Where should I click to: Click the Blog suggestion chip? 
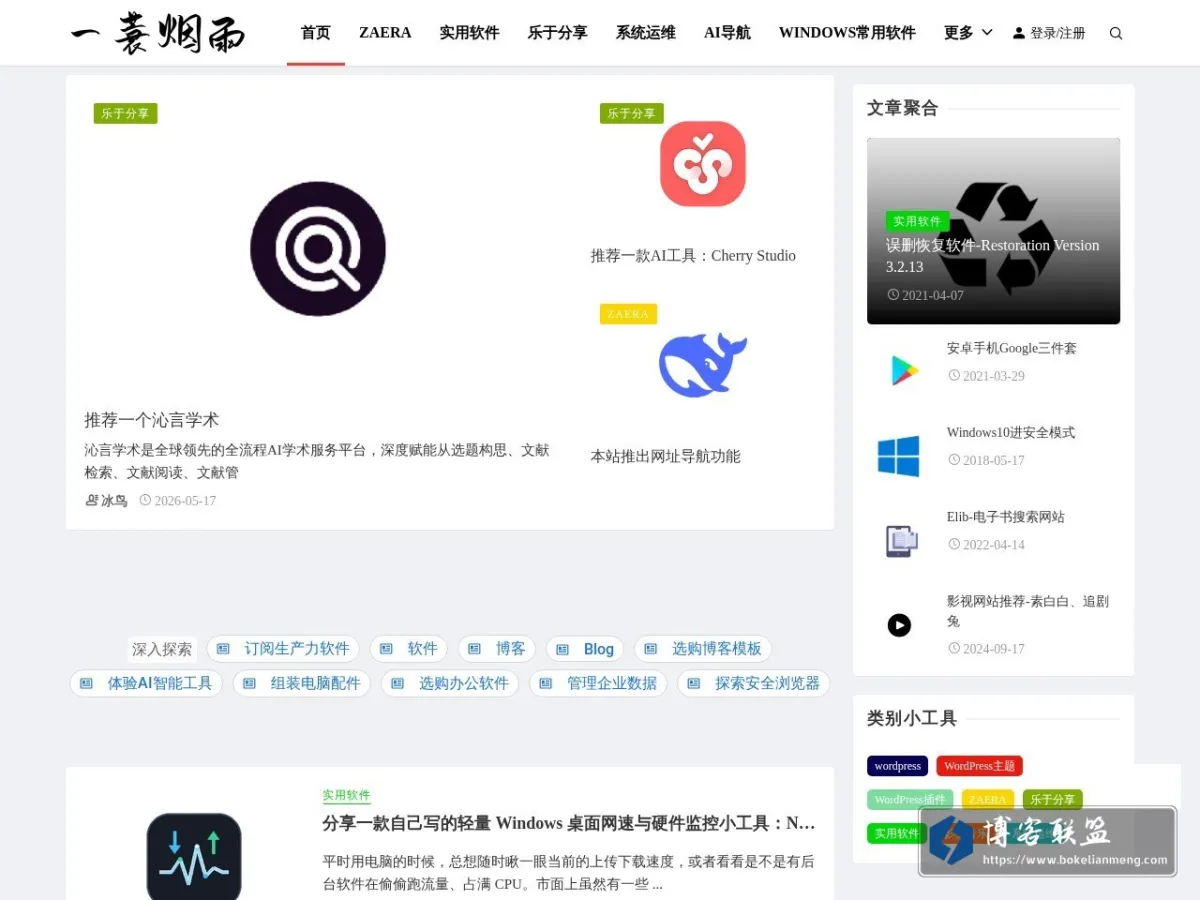pyautogui.click(x=585, y=649)
